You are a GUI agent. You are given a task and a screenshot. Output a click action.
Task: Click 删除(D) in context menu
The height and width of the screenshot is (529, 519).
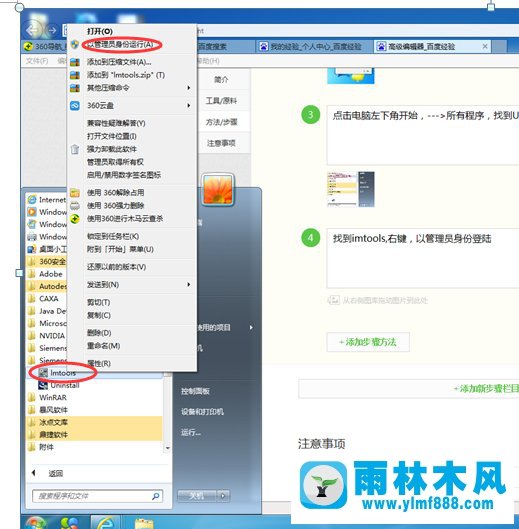[99, 333]
